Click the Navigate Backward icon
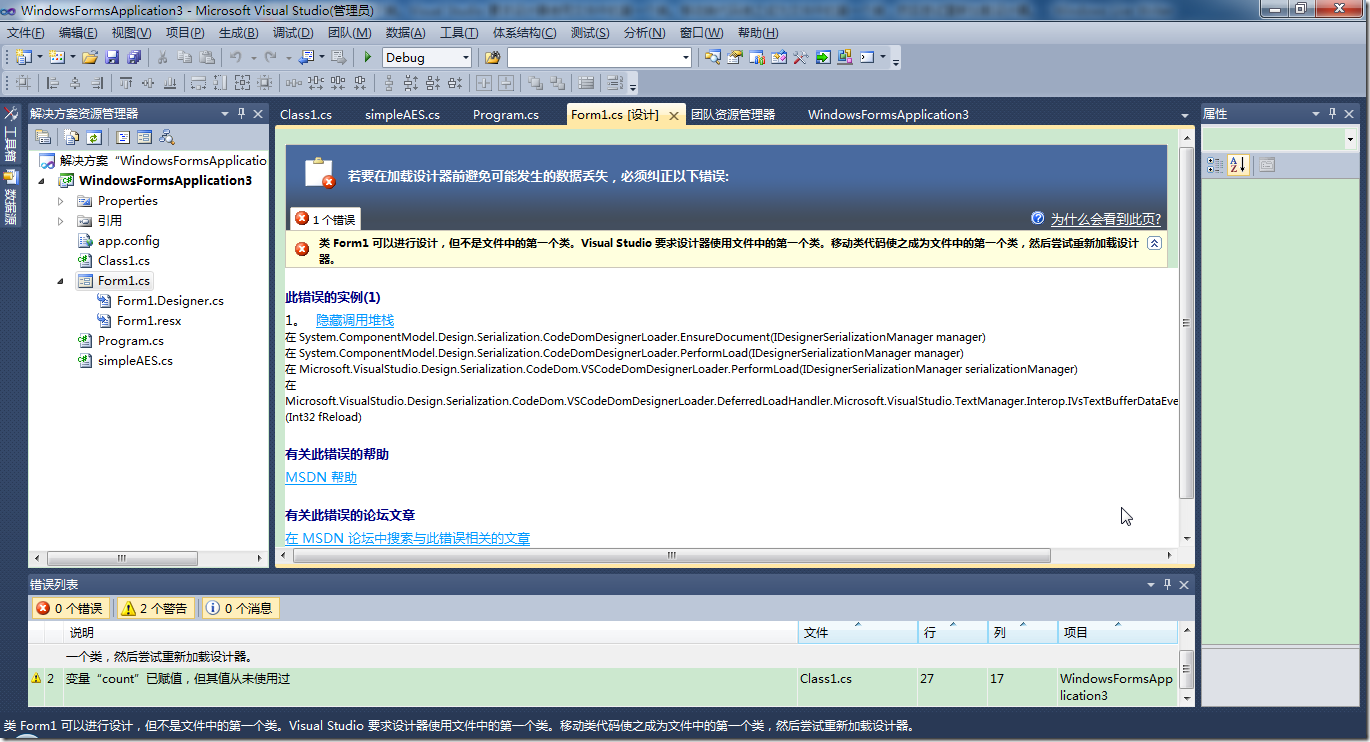Screen dimensions: 1370x742 tap(306, 57)
